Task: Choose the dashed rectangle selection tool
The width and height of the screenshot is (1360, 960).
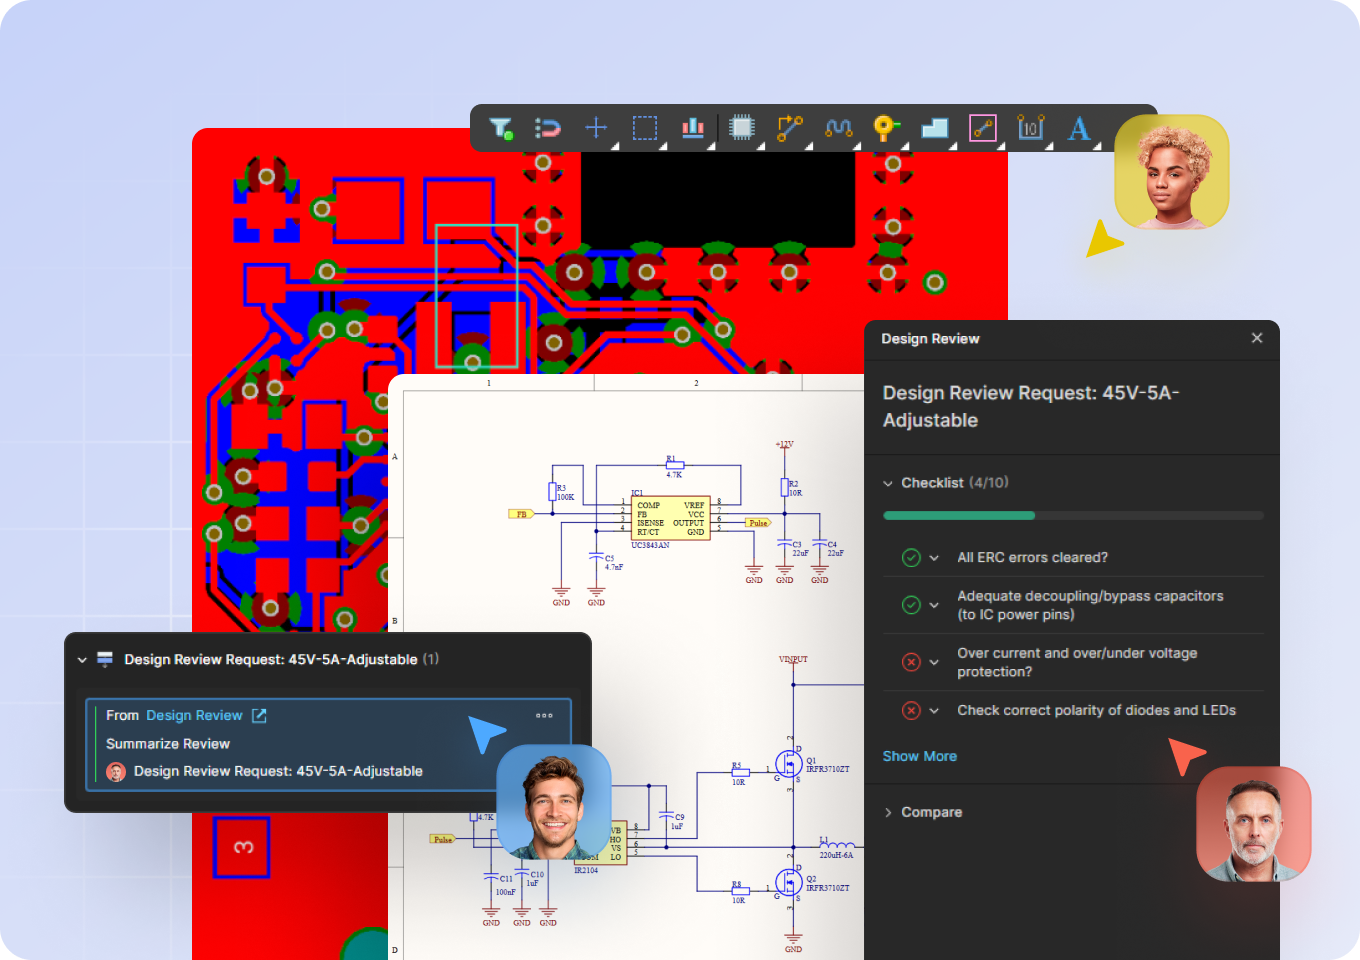Action: click(x=645, y=128)
